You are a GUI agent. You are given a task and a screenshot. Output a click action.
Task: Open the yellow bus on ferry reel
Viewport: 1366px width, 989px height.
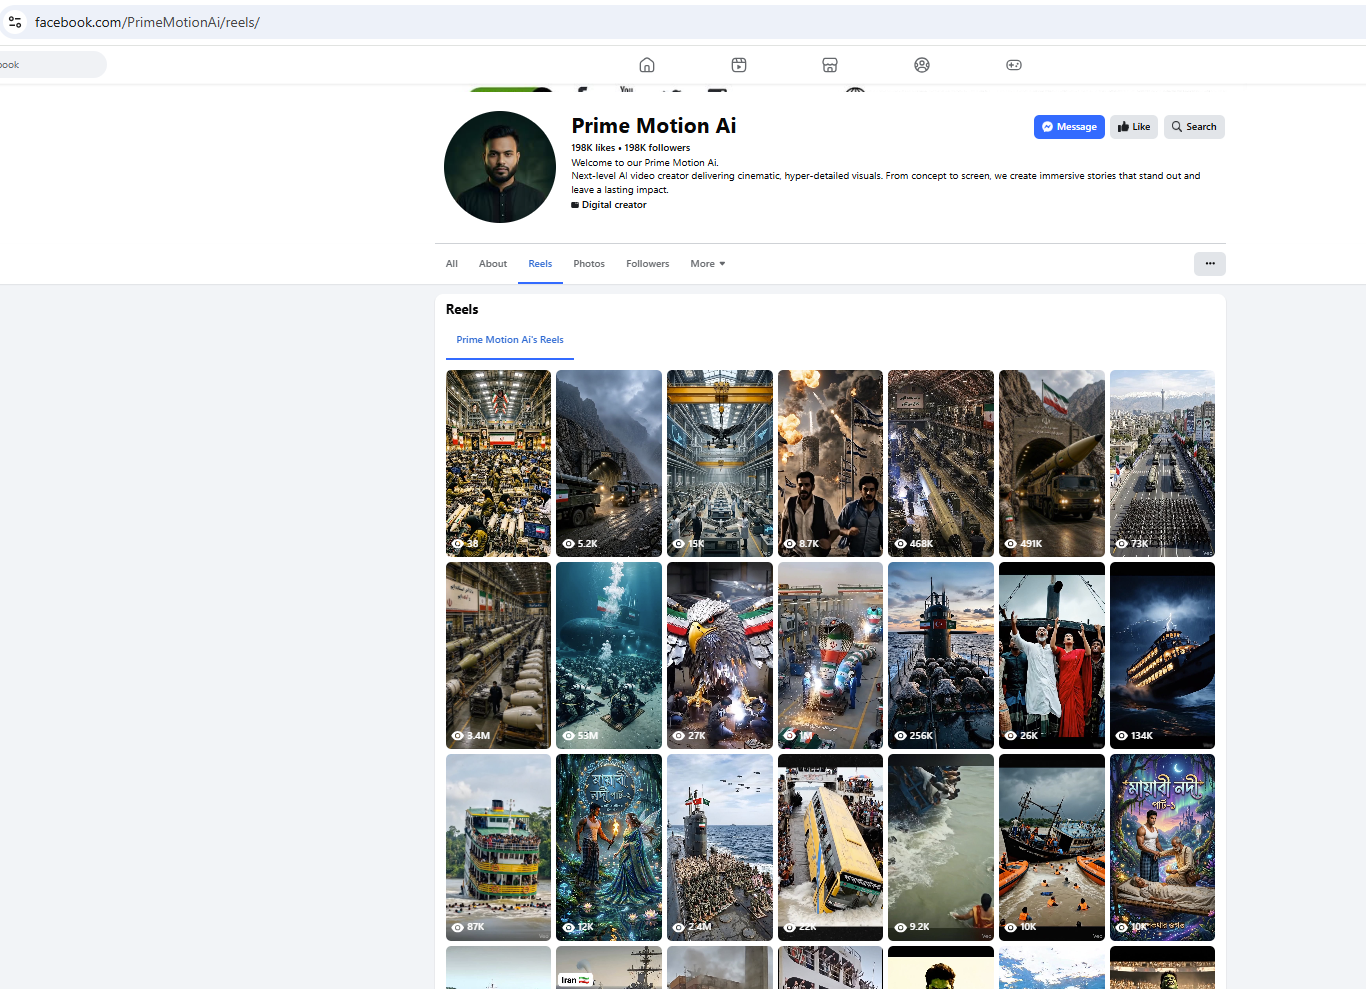[830, 847]
